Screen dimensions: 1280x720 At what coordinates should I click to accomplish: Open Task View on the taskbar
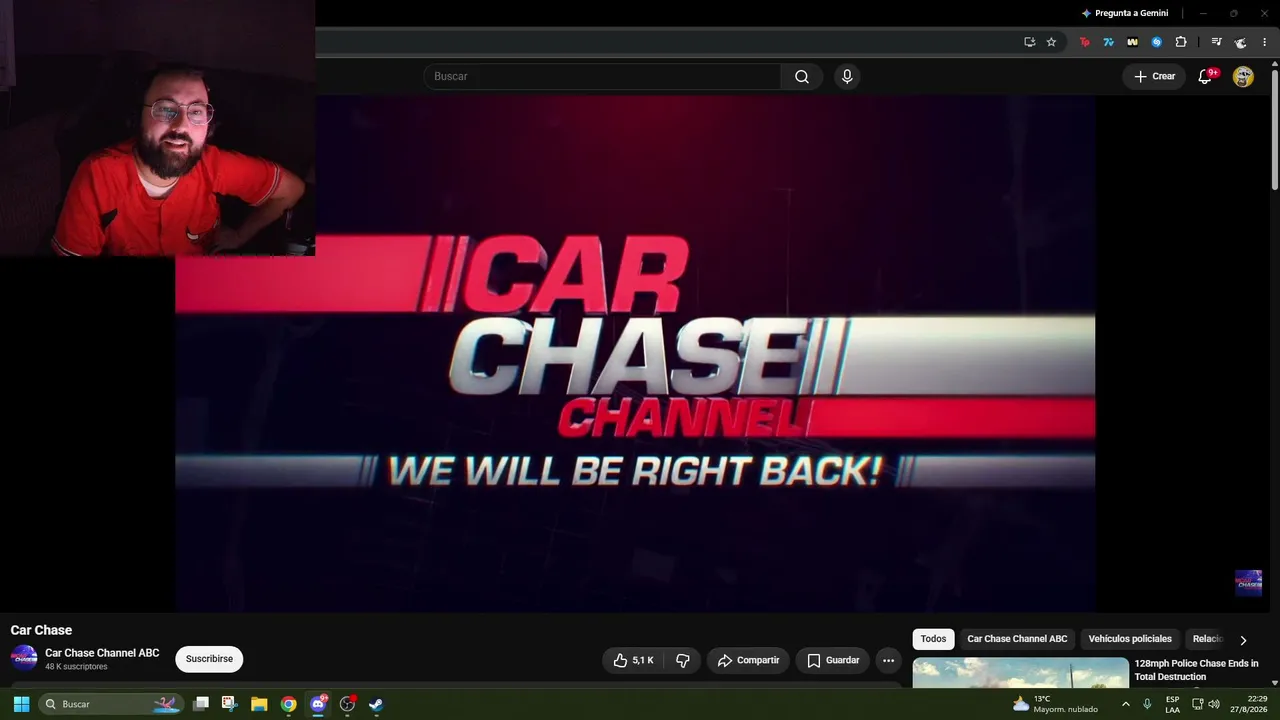click(201, 704)
